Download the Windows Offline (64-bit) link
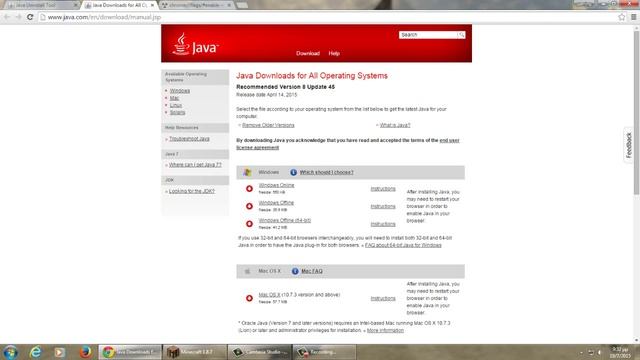640x360 pixels. [x=285, y=220]
